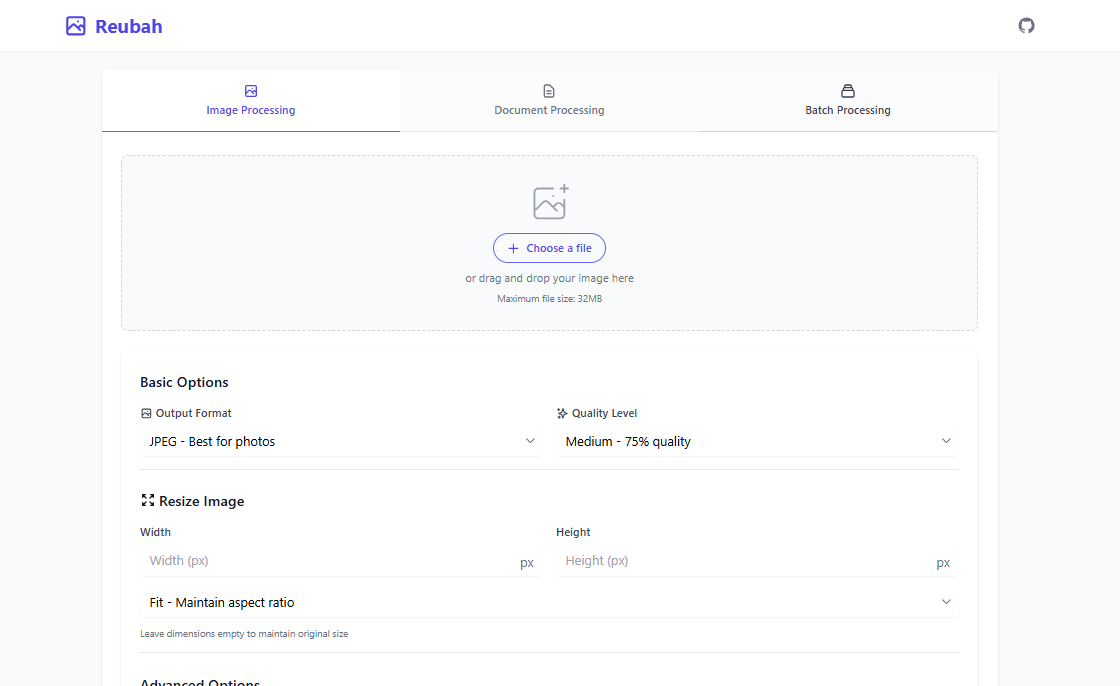Click the Image Processing tab icon

pyautogui.click(x=251, y=91)
